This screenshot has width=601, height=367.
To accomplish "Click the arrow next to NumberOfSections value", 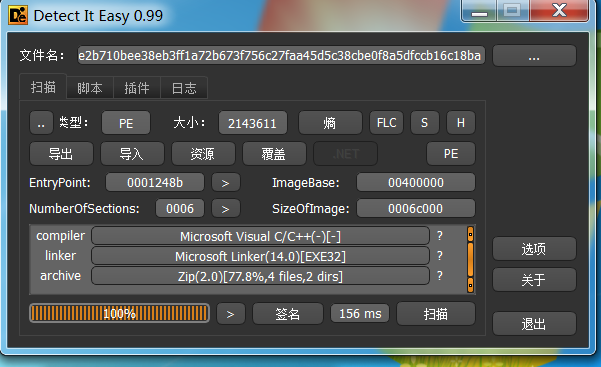I will point(226,209).
